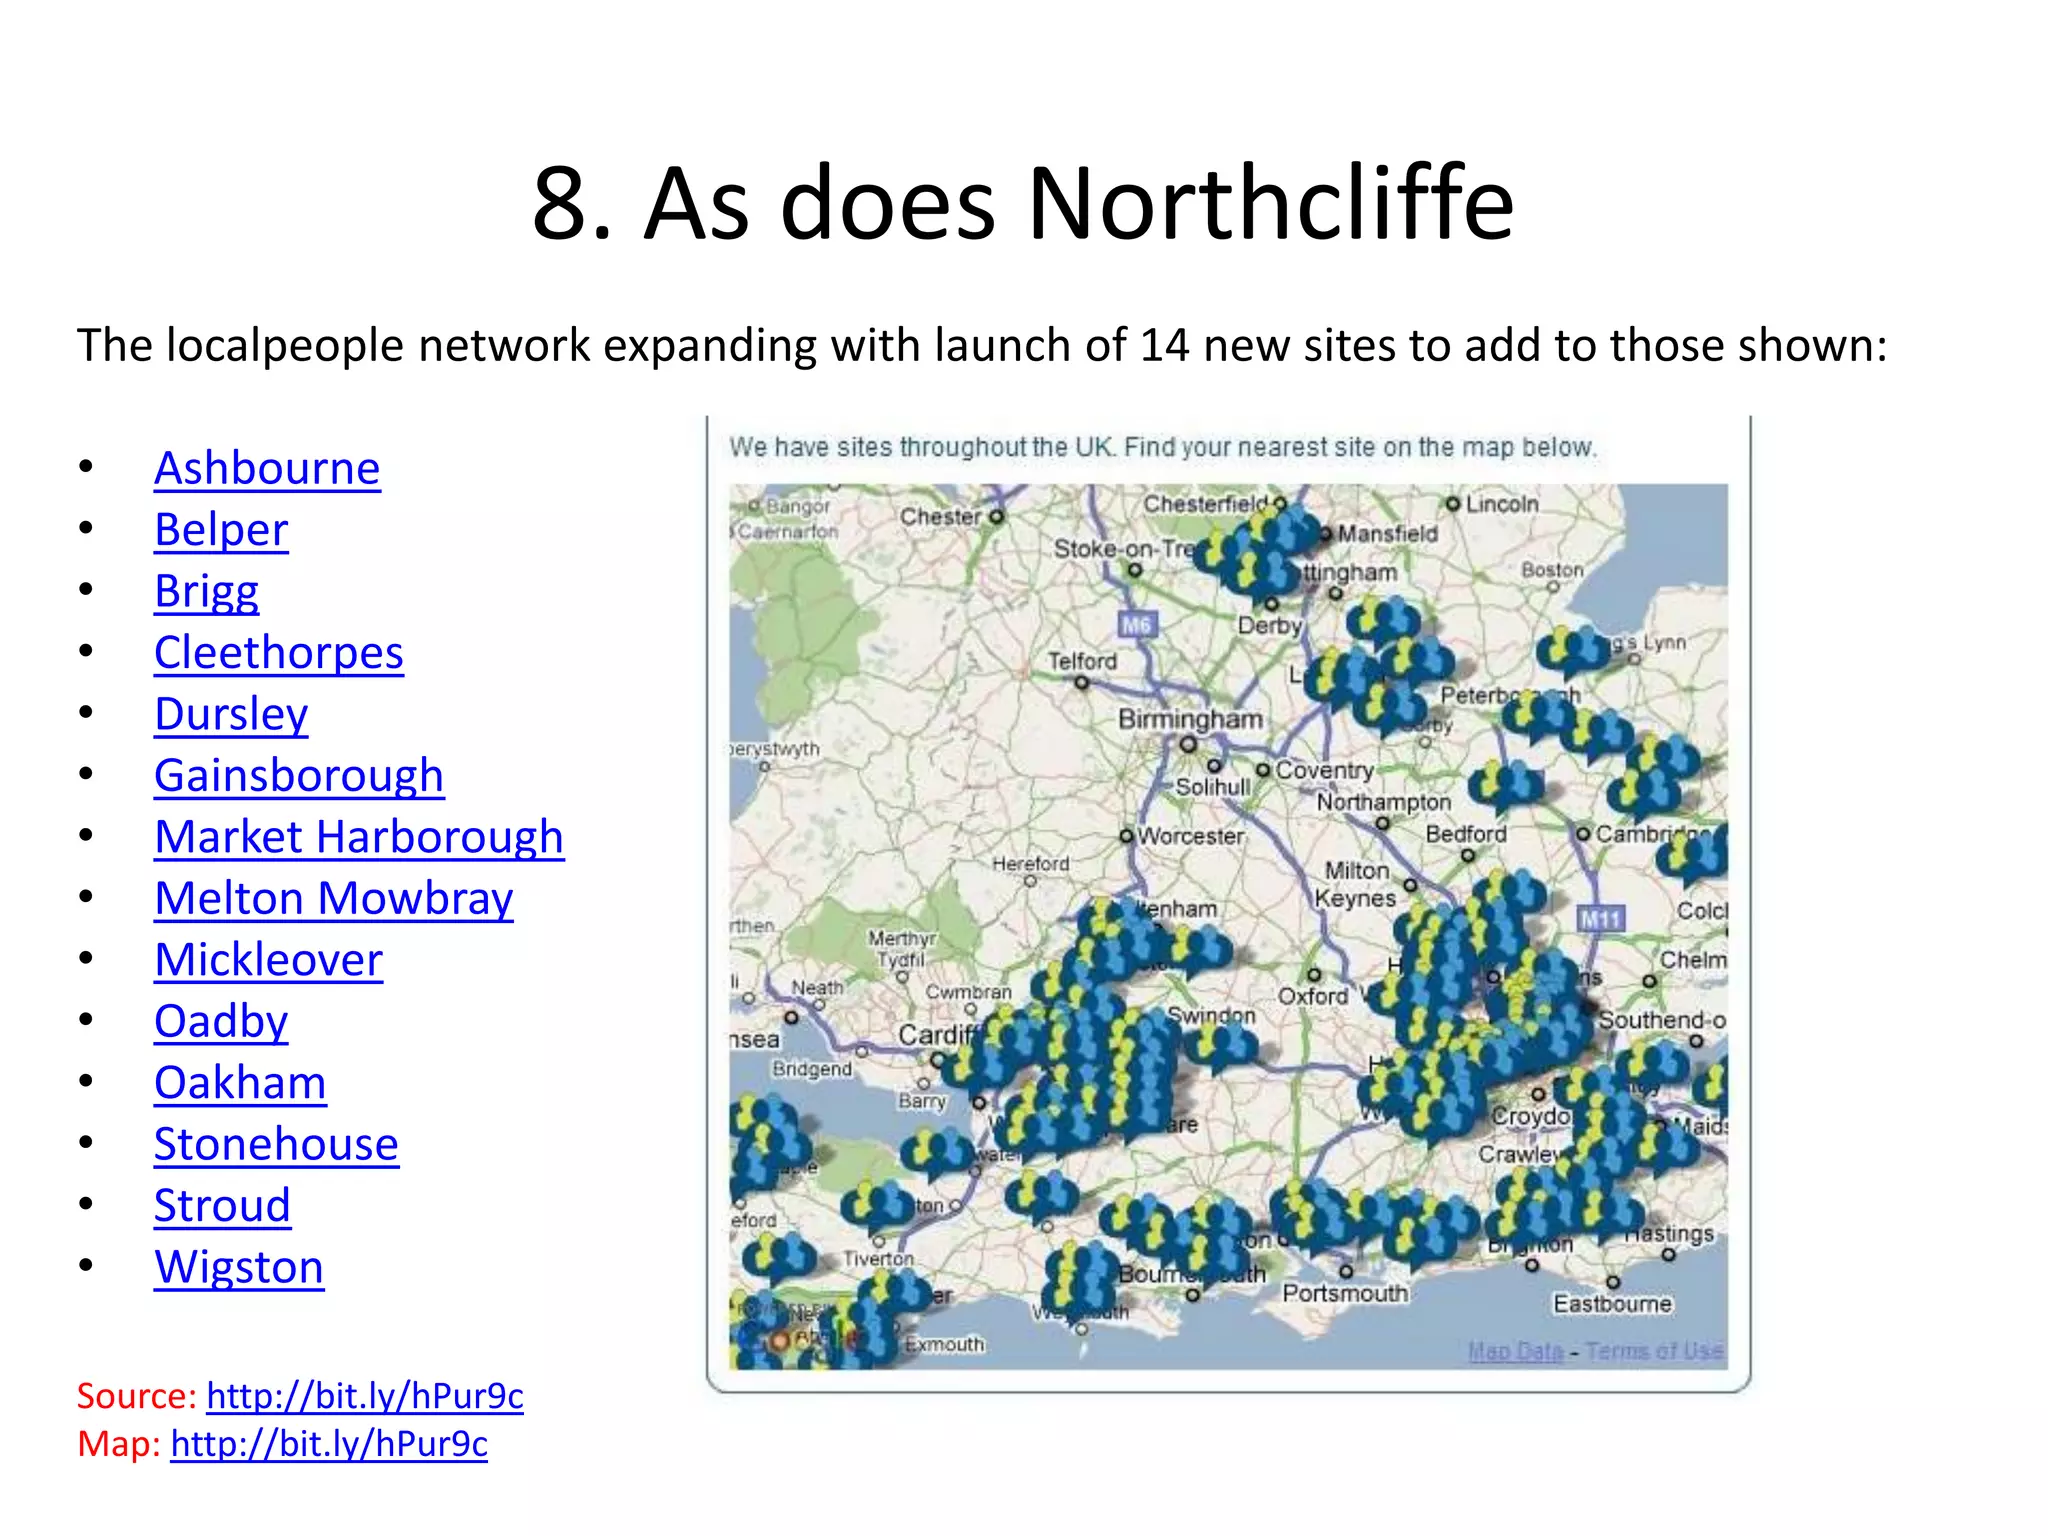Click the Hereford label on the map
This screenshot has height=1536, width=2048.
coord(1031,863)
